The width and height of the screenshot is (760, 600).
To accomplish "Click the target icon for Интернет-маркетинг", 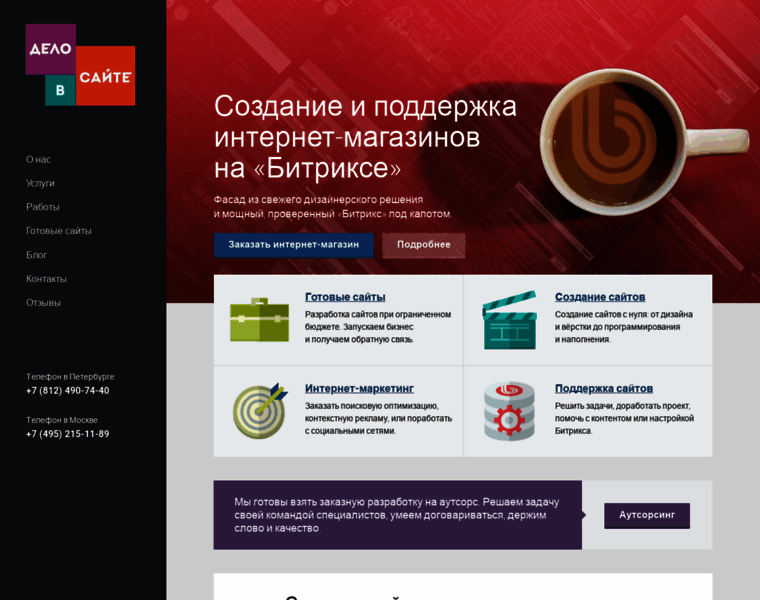I will coord(260,411).
